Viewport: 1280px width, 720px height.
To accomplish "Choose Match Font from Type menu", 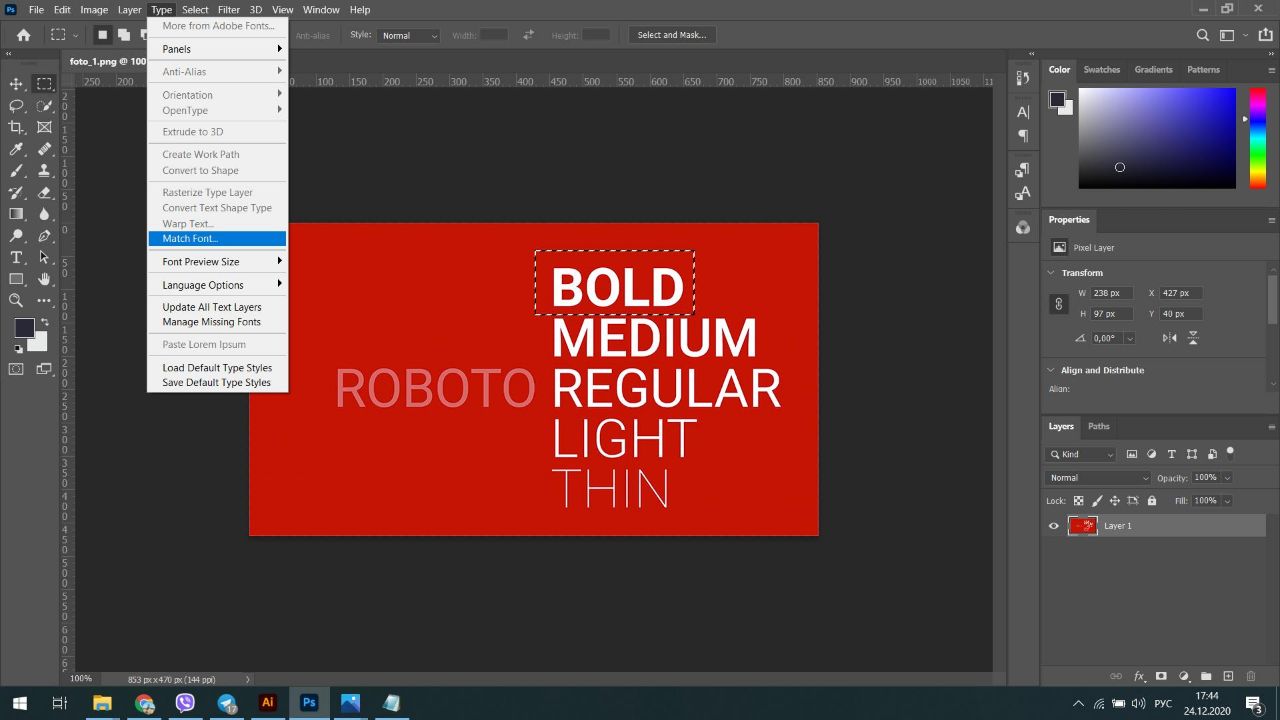I will click(x=218, y=239).
